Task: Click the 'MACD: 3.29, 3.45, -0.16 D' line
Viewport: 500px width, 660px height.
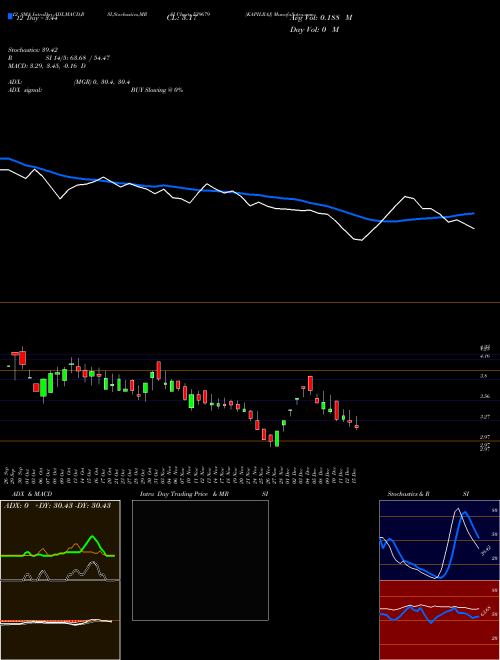Action: (x=47, y=66)
